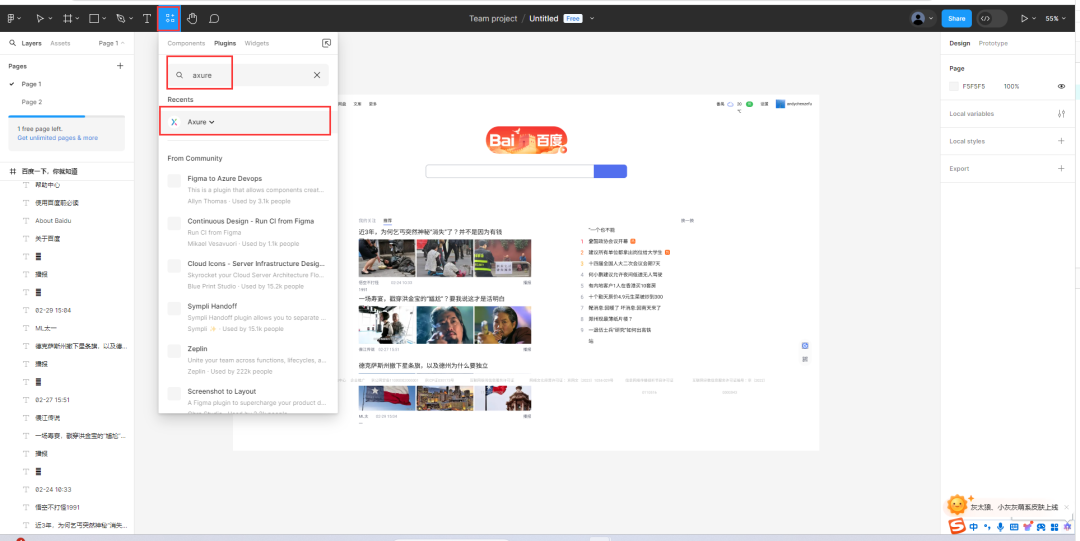Select the Comment tool

[214, 19]
